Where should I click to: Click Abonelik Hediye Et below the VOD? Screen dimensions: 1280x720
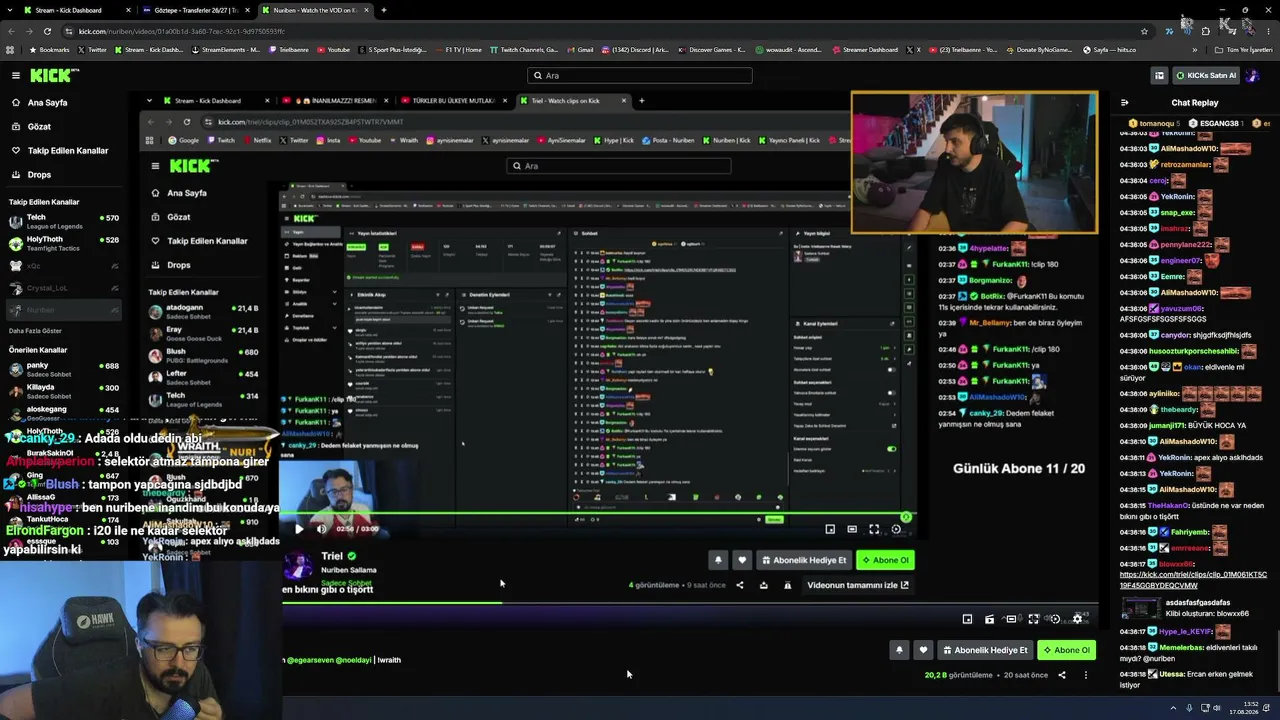[985, 650]
